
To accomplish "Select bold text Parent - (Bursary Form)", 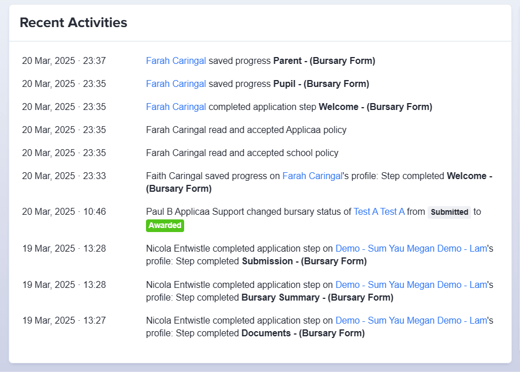I will point(324,61).
